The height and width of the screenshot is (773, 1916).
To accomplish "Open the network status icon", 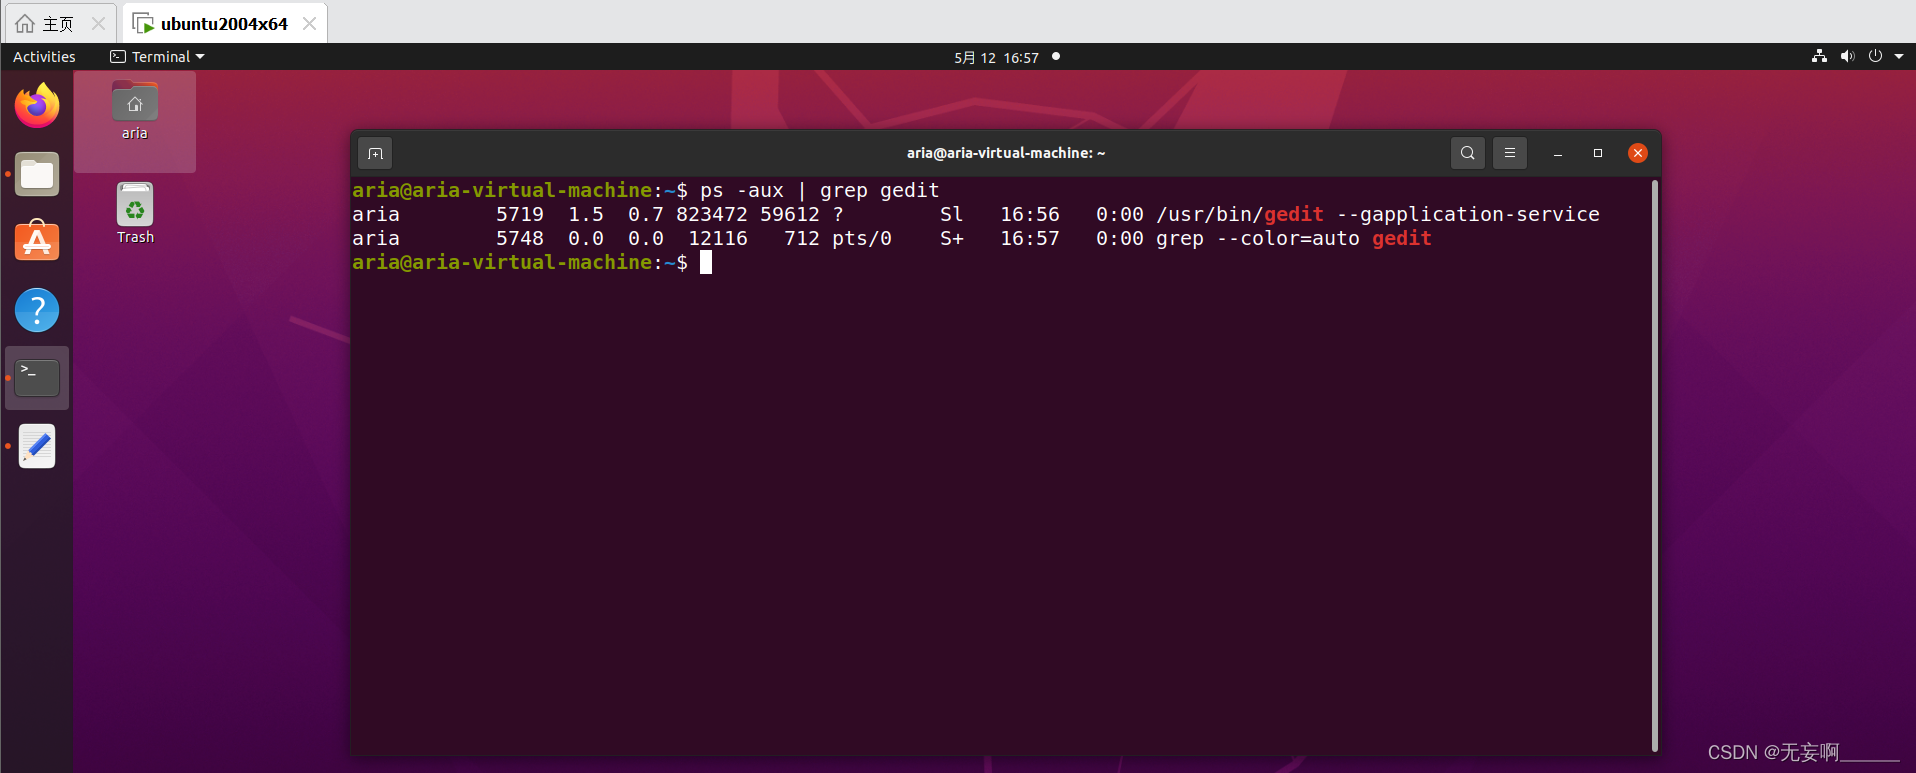I will pyautogui.click(x=1819, y=57).
